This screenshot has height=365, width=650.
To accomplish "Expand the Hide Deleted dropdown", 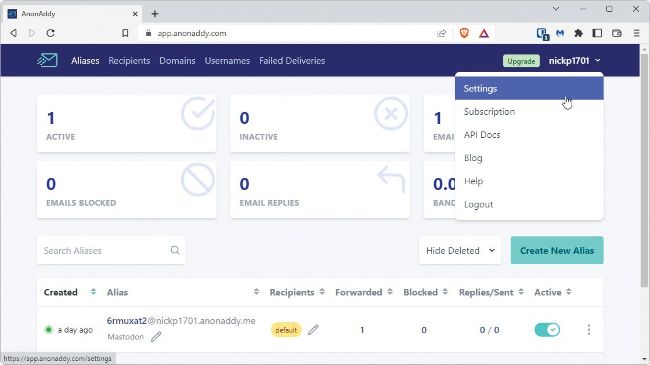I will click(460, 251).
